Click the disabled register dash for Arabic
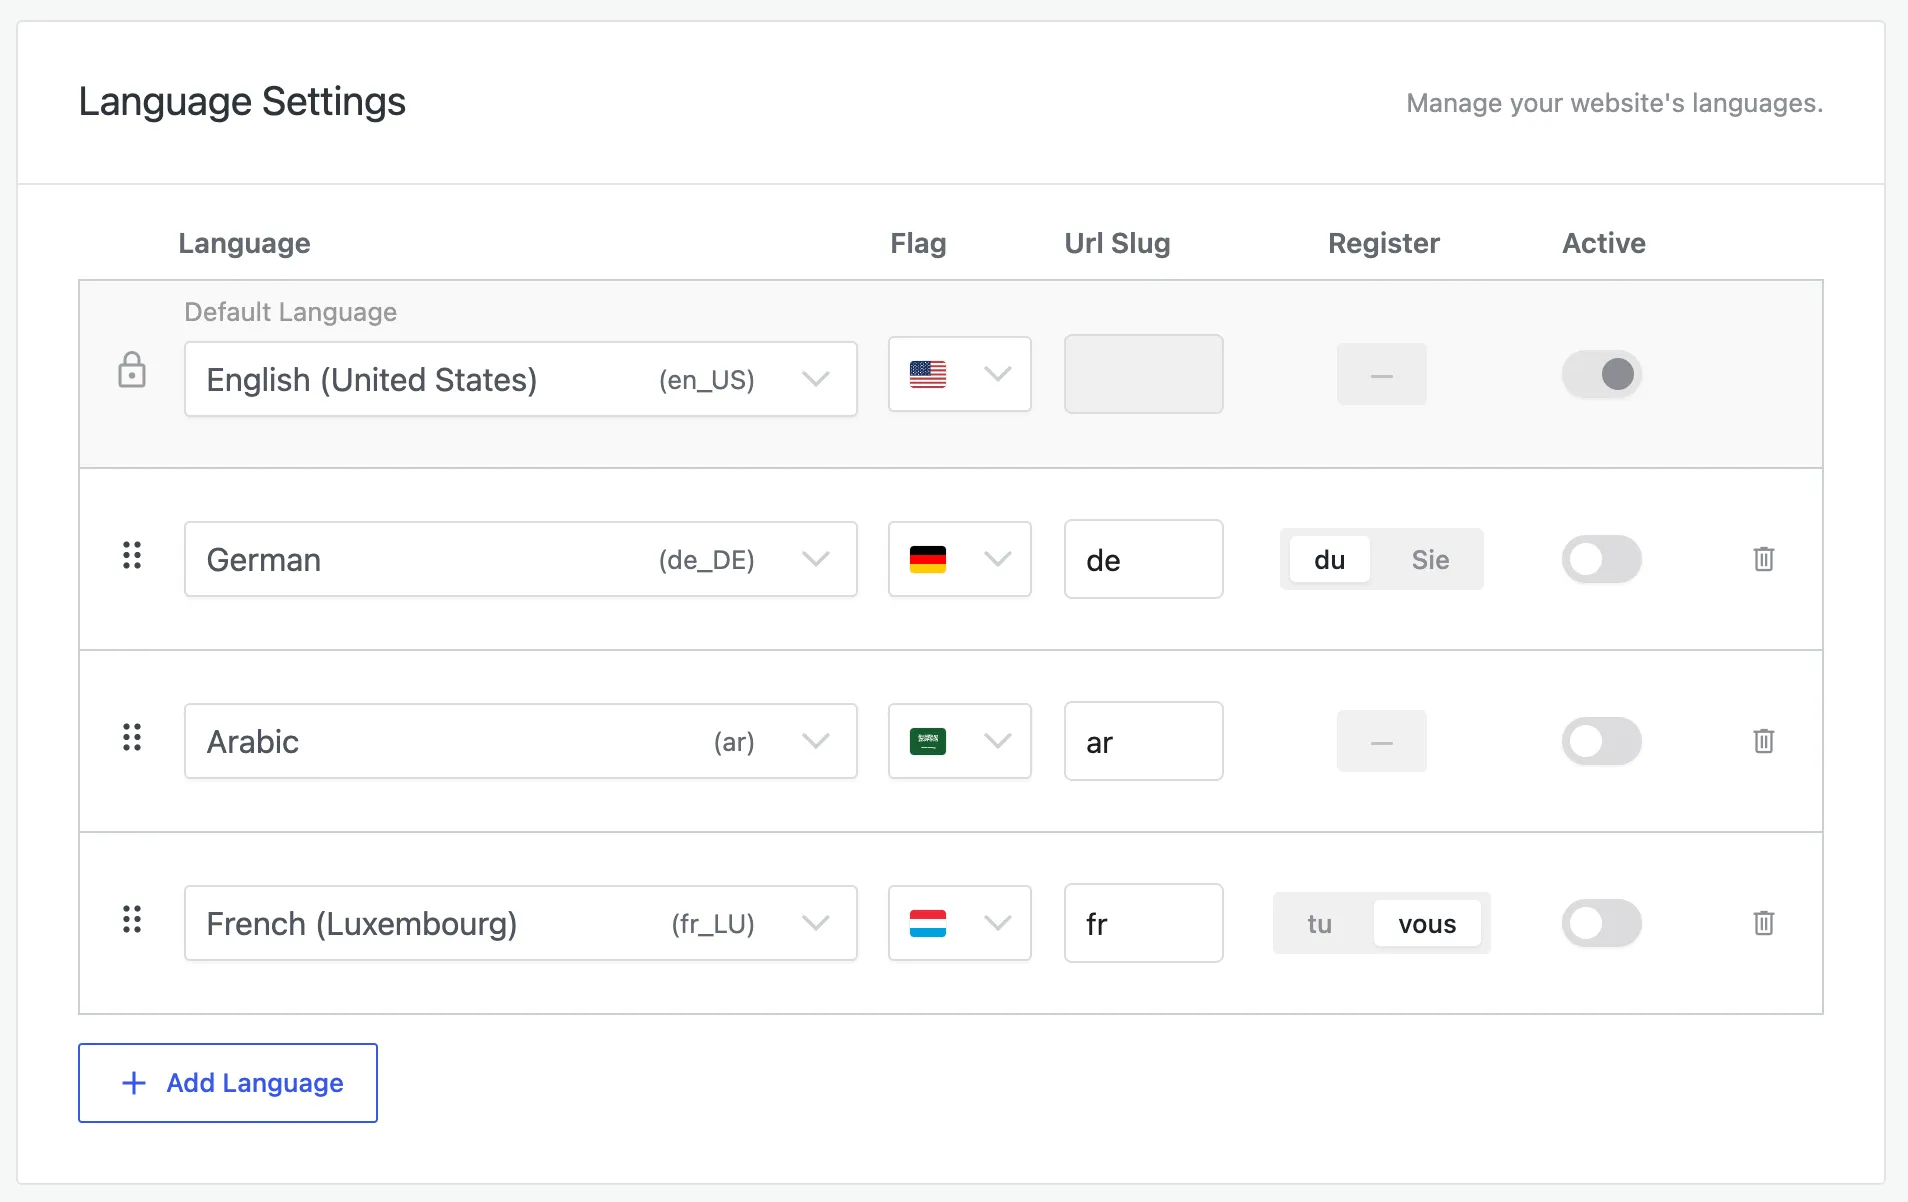This screenshot has width=1908, height=1202. [x=1382, y=741]
